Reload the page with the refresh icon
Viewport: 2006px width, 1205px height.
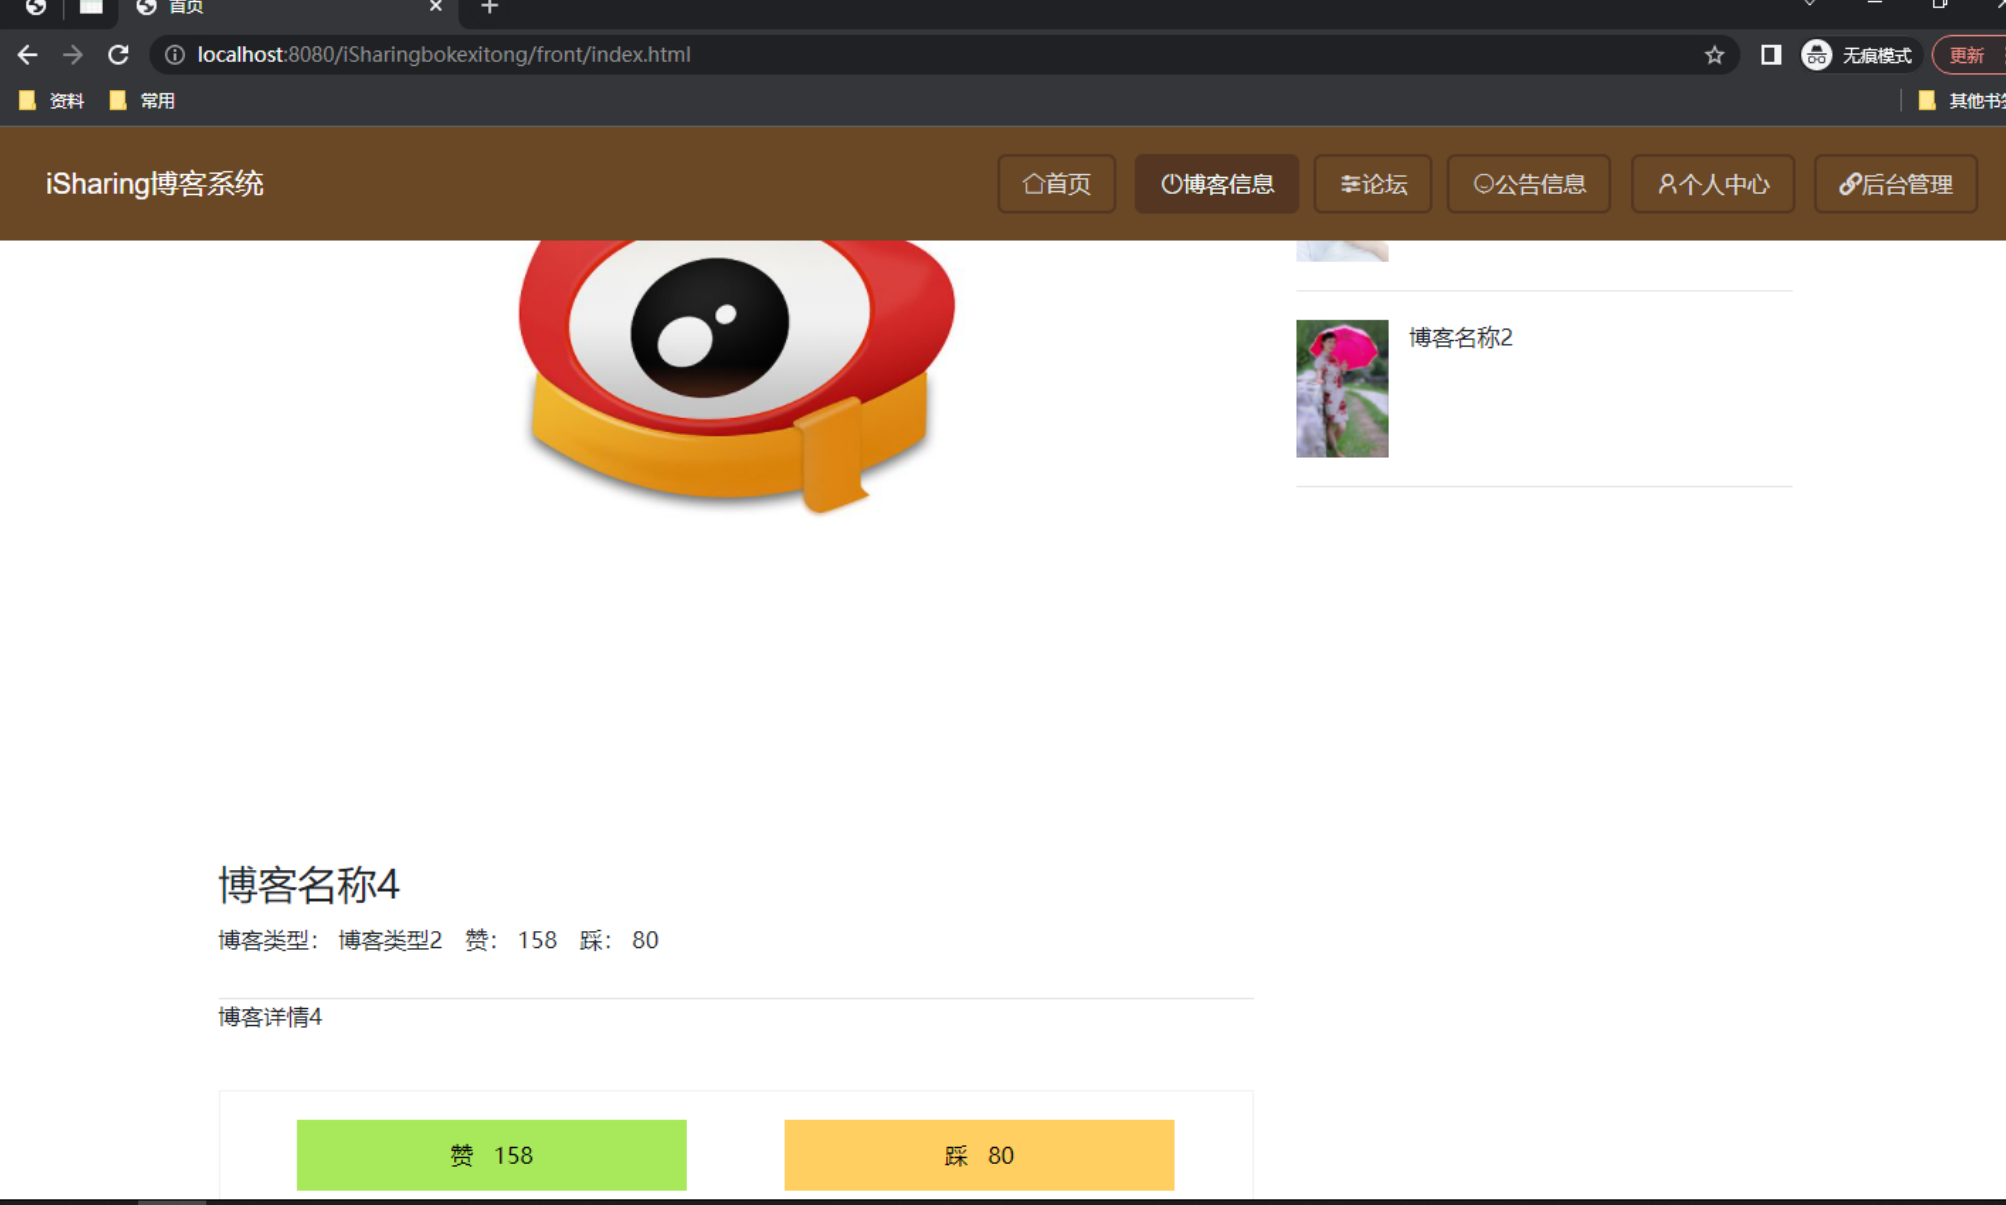[x=118, y=55]
